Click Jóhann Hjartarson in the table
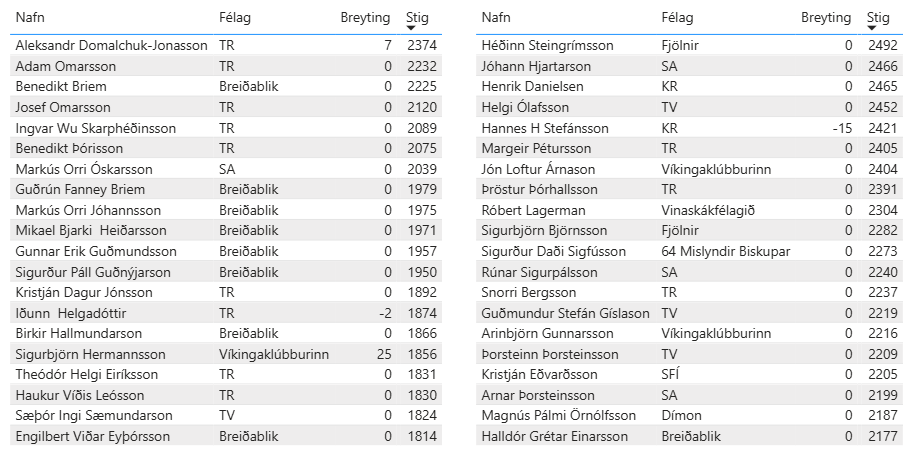 536,66
